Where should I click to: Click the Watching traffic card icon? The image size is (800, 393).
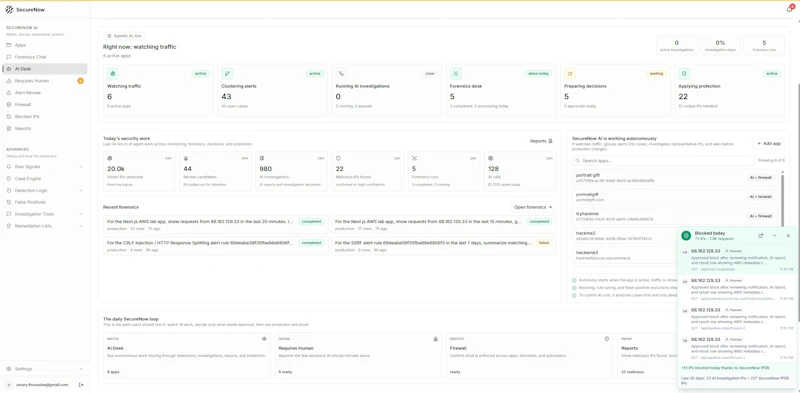(113, 73)
